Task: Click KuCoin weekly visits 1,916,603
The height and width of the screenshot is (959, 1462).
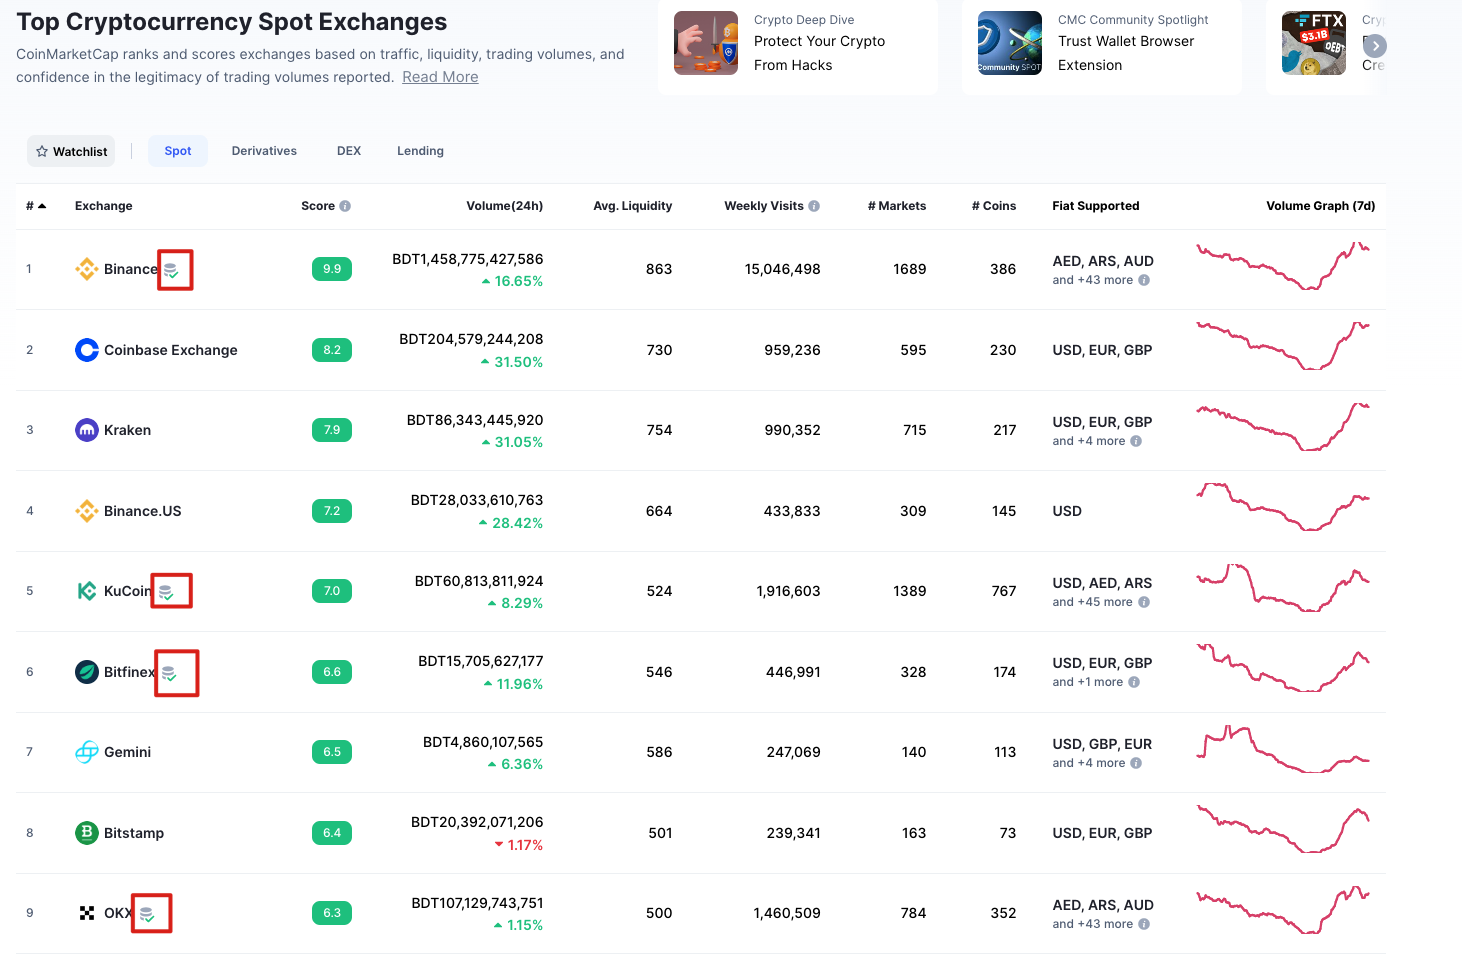Action: click(x=789, y=591)
